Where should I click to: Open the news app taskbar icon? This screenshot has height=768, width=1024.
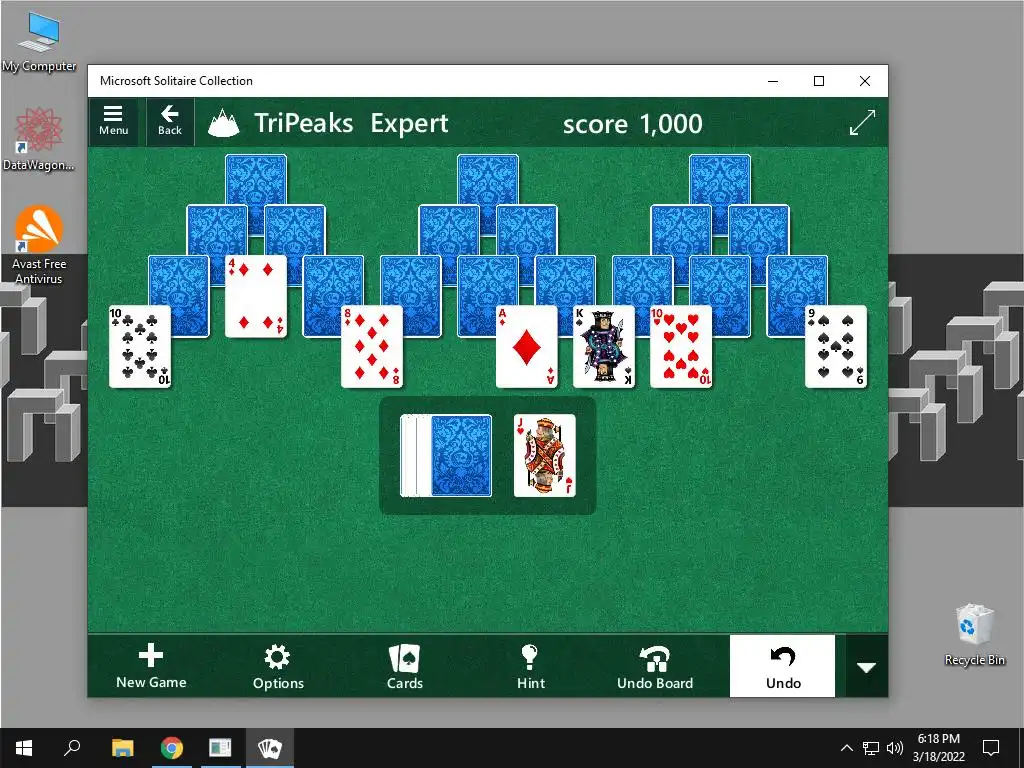pos(220,748)
